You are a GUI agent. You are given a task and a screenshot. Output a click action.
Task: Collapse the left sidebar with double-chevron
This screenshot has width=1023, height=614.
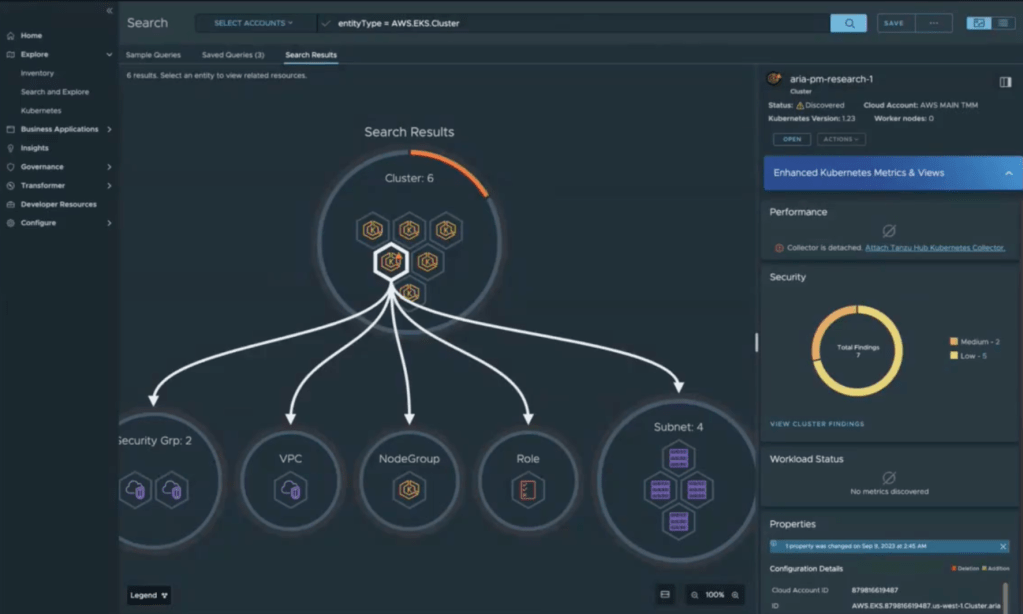click(x=109, y=10)
